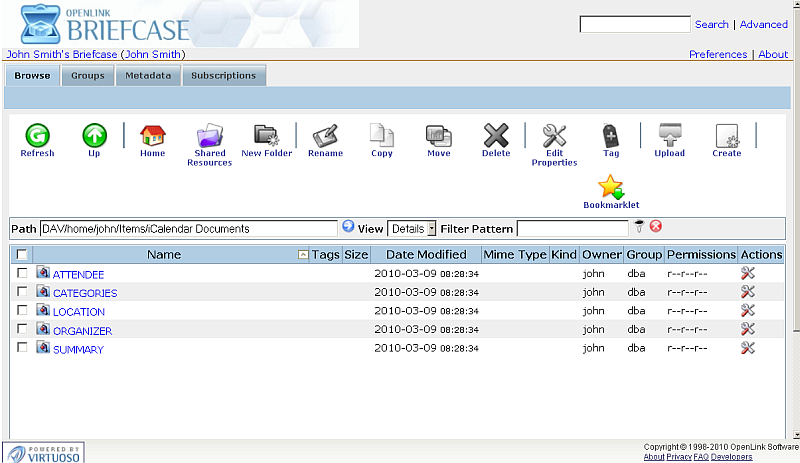This screenshot has height=463, width=800.
Task: Click the Delete X icon
Action: (x=496, y=136)
